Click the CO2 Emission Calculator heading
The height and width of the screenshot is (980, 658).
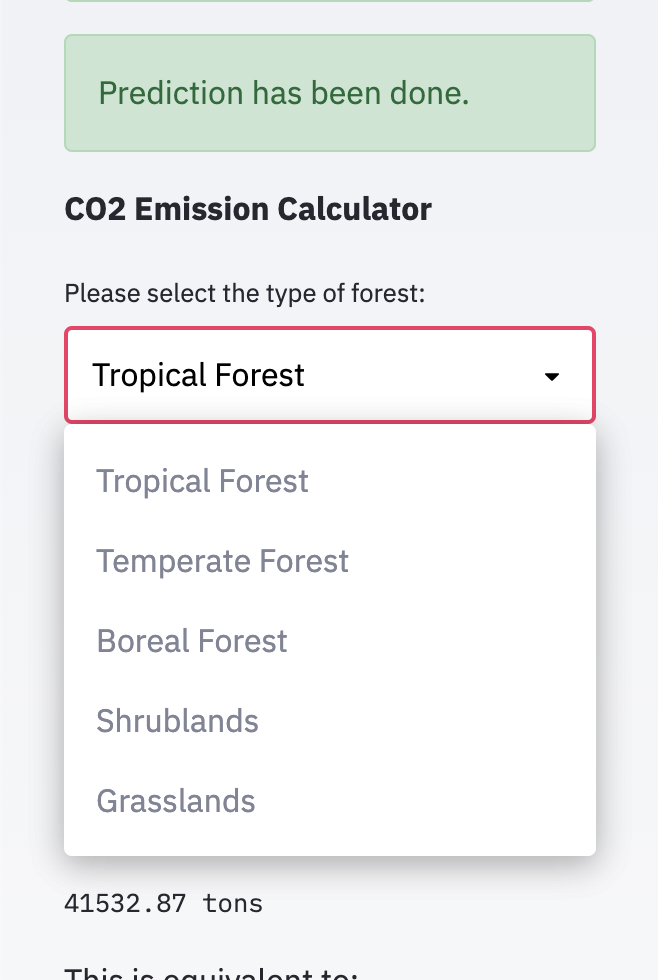pyautogui.click(x=248, y=209)
